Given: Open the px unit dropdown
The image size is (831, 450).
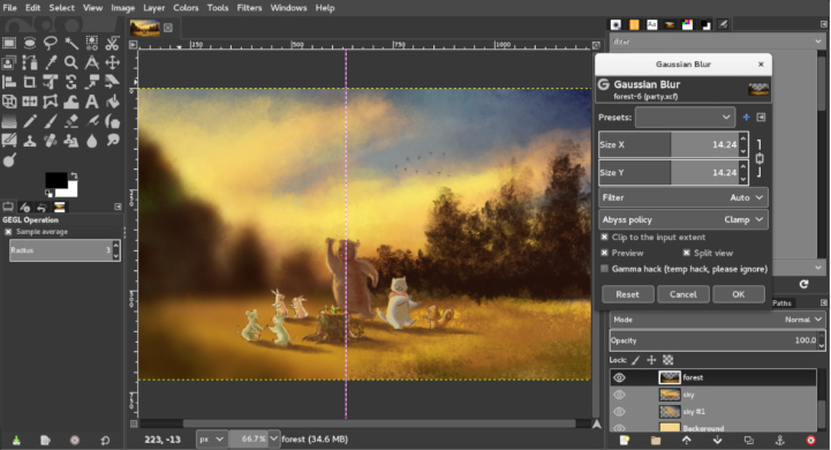Looking at the screenshot, I should point(211,439).
